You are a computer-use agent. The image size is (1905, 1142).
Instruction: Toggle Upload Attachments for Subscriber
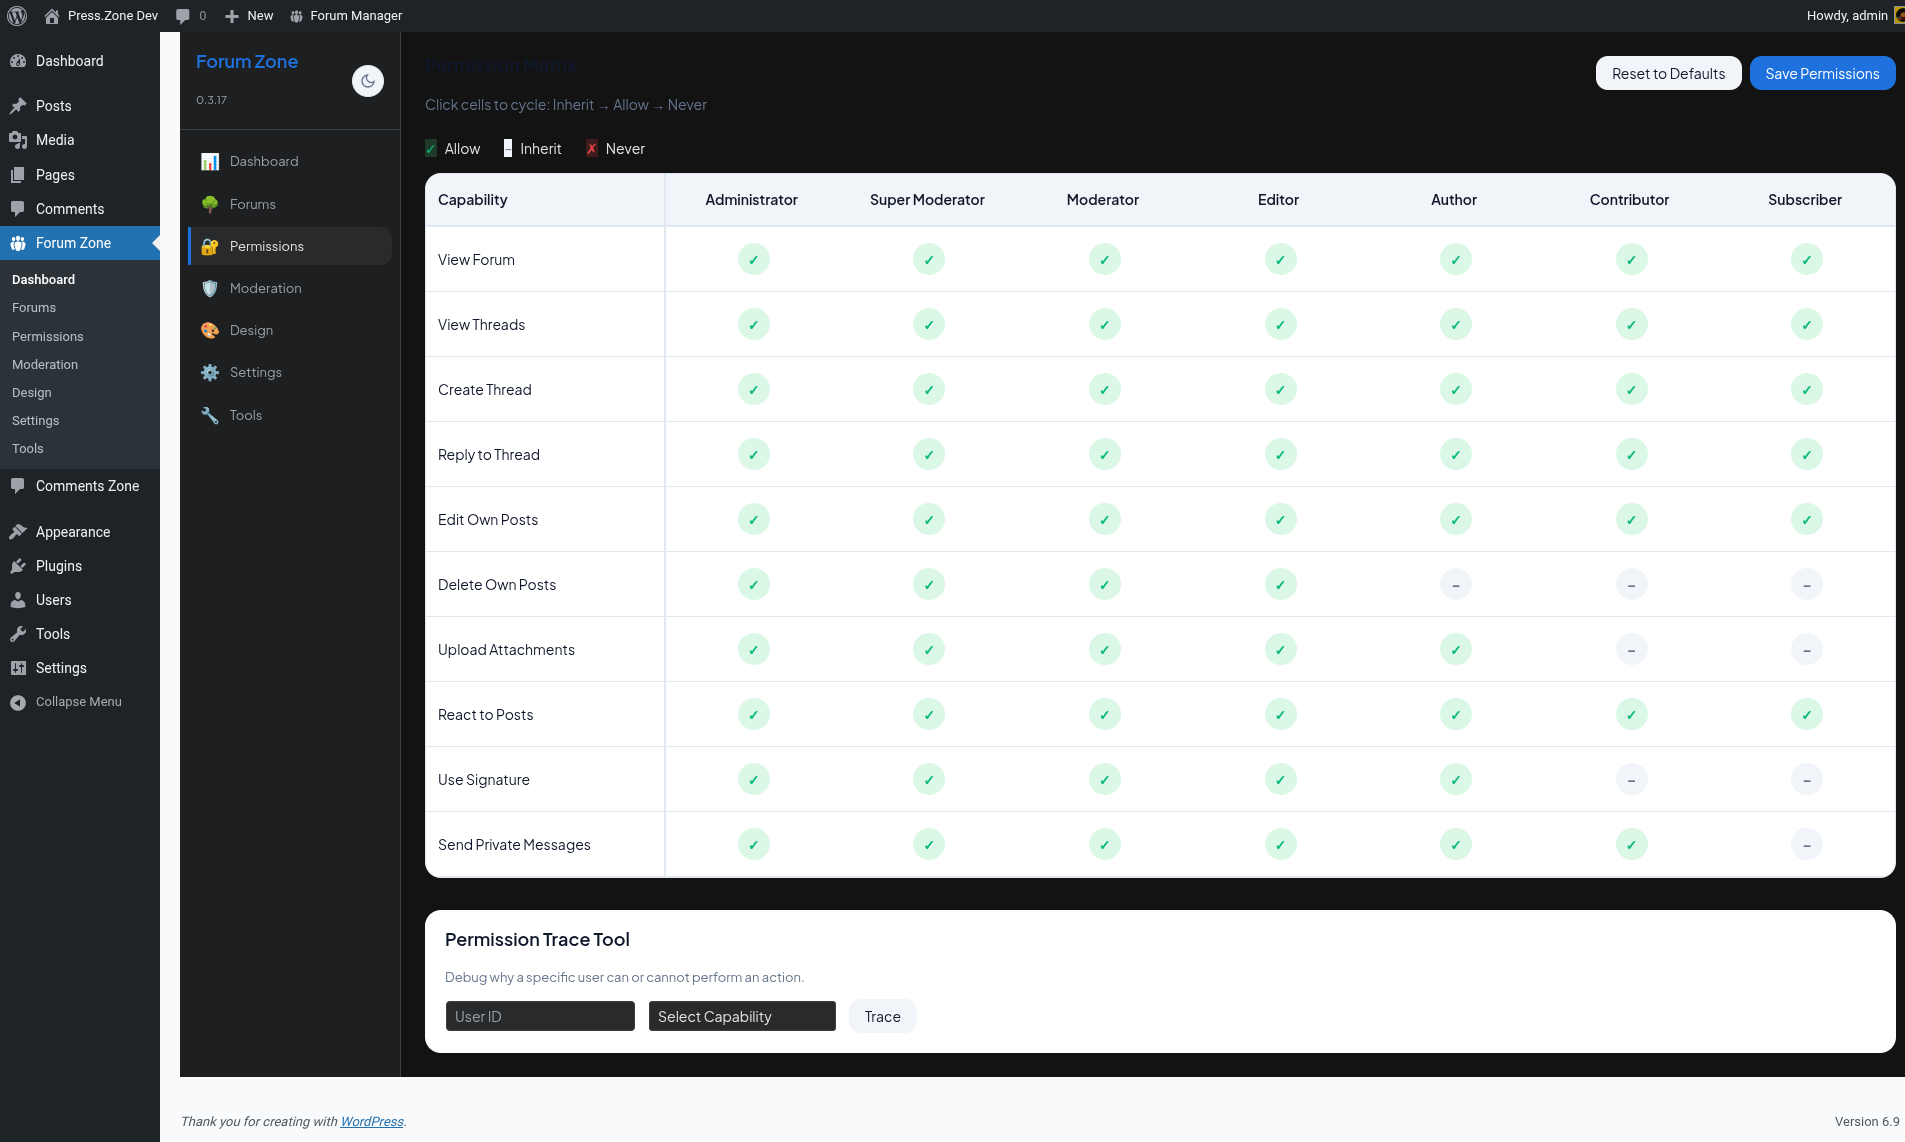click(x=1807, y=650)
